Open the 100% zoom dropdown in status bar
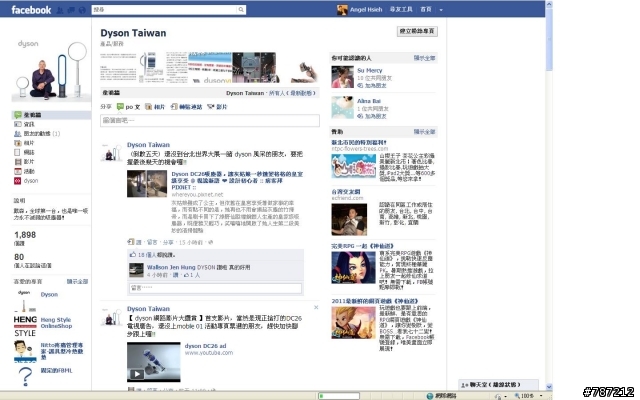This screenshot has width=640, height=400. (x=541, y=396)
